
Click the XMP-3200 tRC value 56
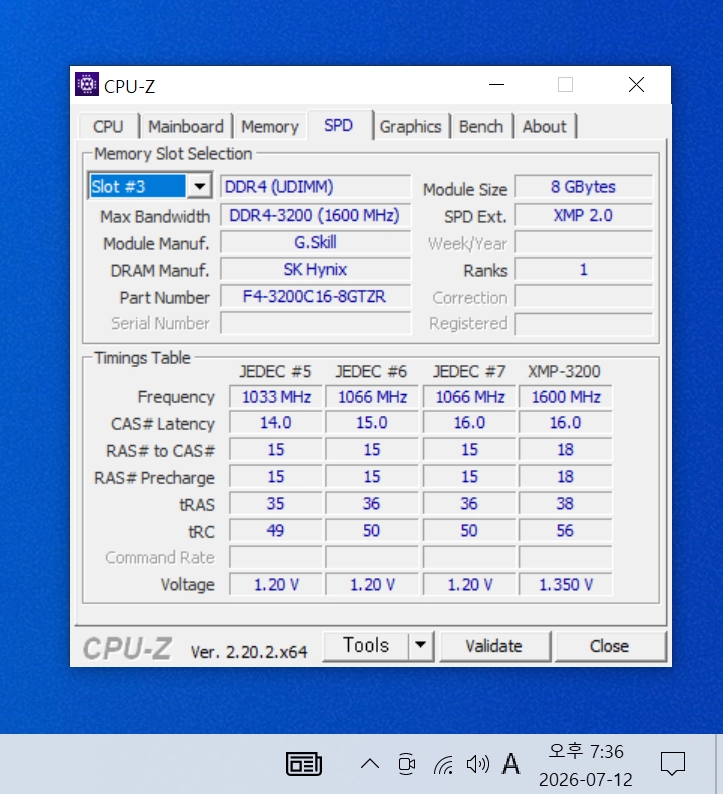tap(566, 531)
